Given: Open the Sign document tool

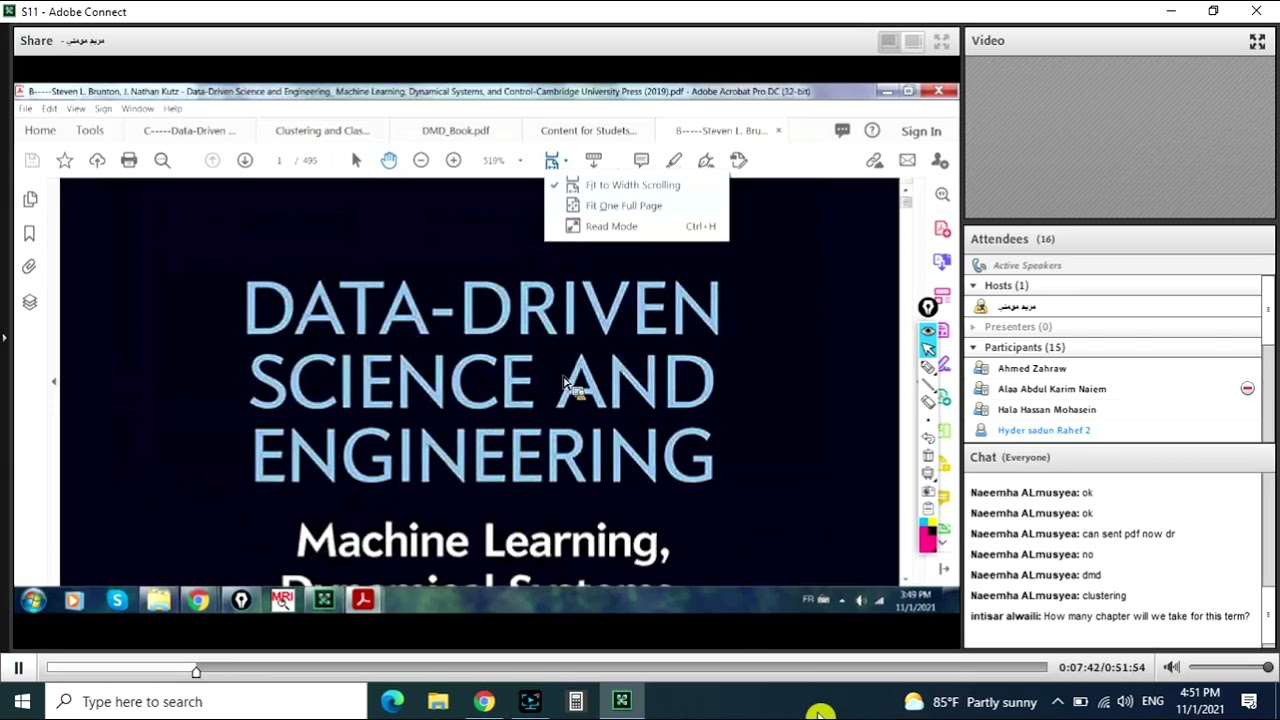Looking at the screenshot, I should point(706,160).
